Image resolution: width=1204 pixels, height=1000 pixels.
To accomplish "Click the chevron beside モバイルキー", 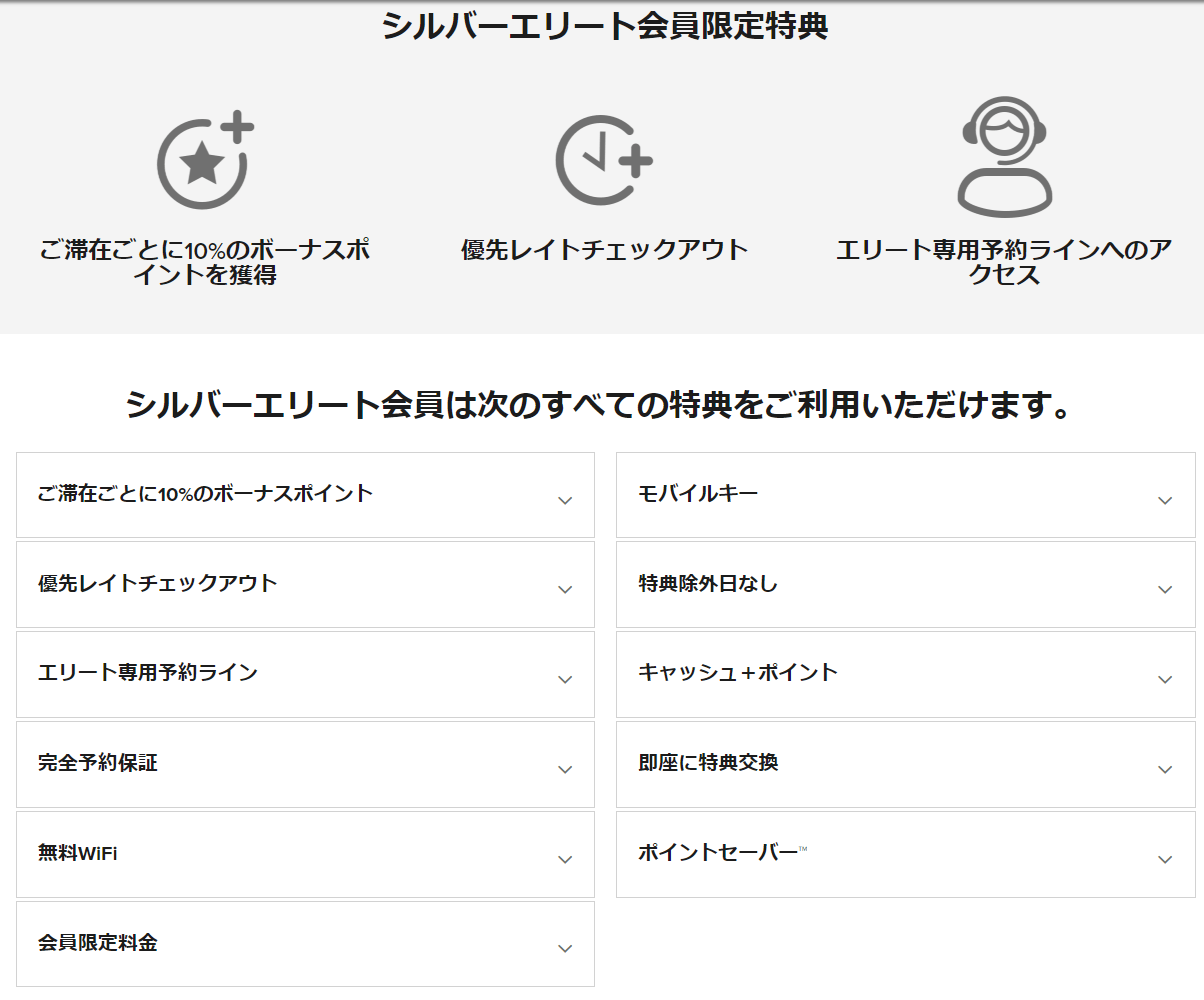I will (1164, 500).
